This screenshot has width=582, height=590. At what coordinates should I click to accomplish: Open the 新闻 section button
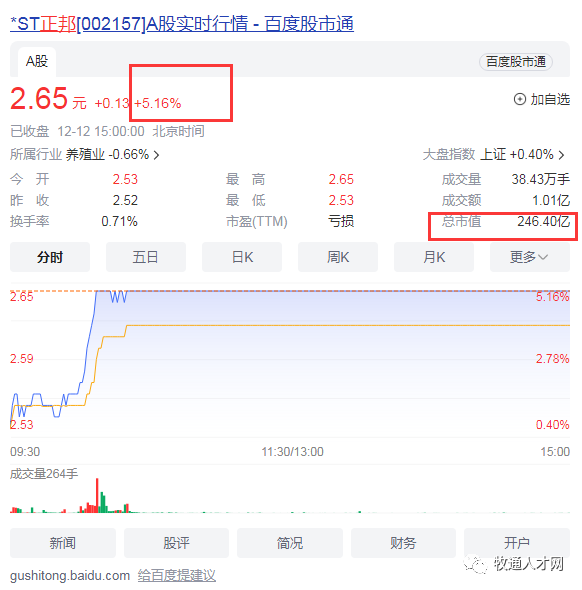(x=63, y=543)
